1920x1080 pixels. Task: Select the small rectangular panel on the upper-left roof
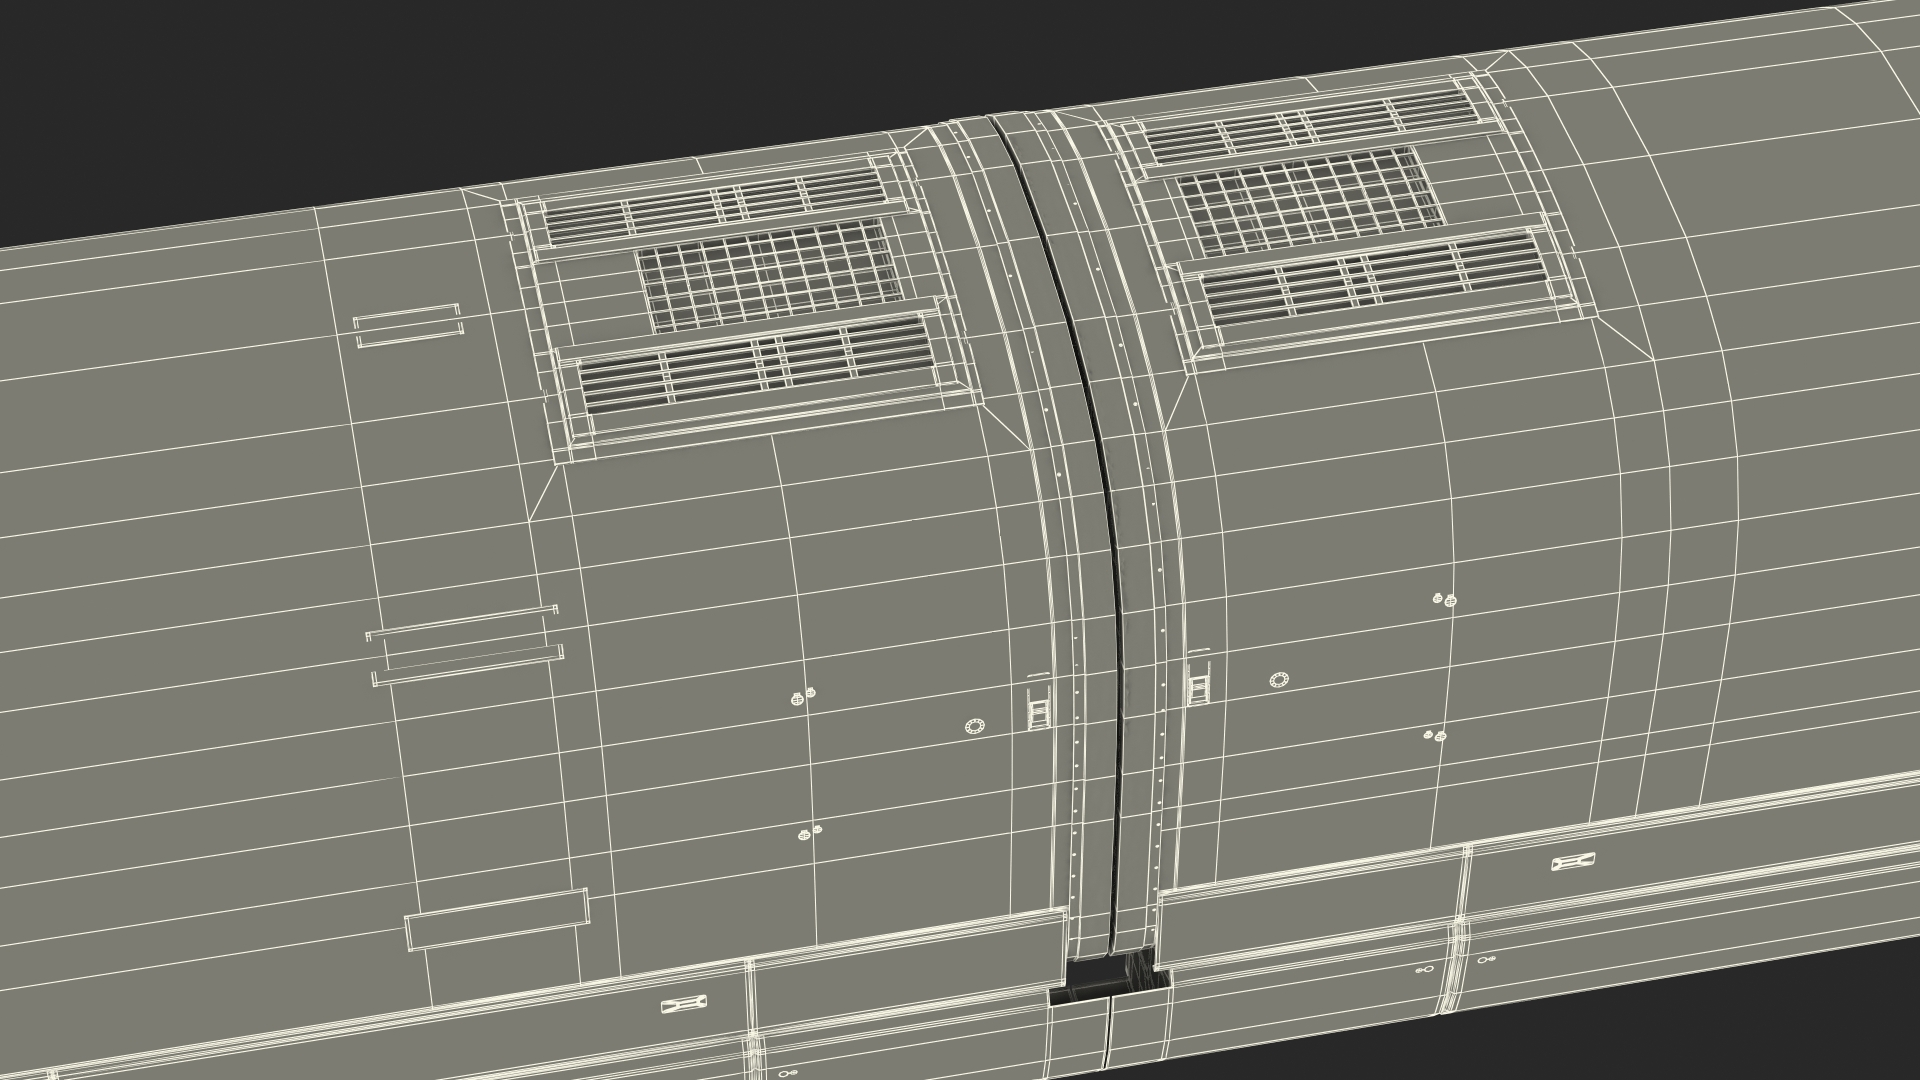pyautogui.click(x=408, y=326)
